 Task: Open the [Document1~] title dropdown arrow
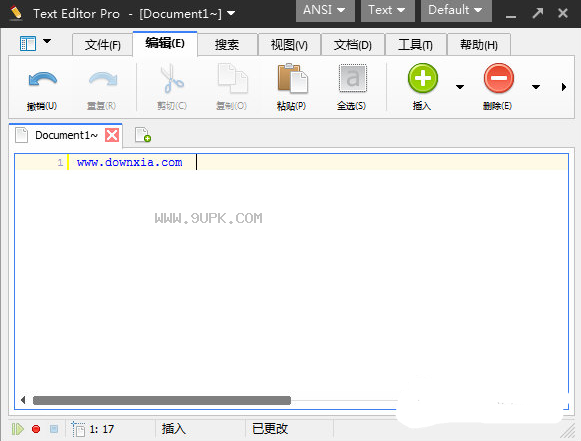[231, 14]
